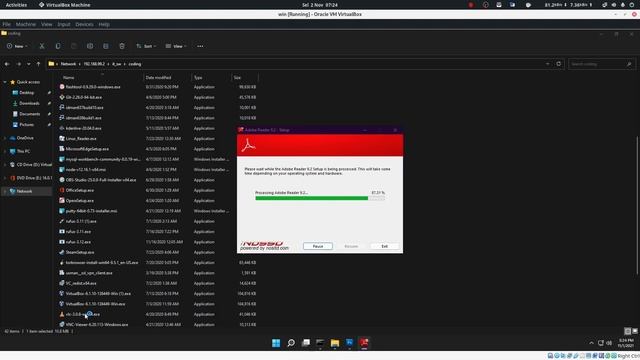Refresh the coding folder view
Screen dimensions: 640x360
559,64
